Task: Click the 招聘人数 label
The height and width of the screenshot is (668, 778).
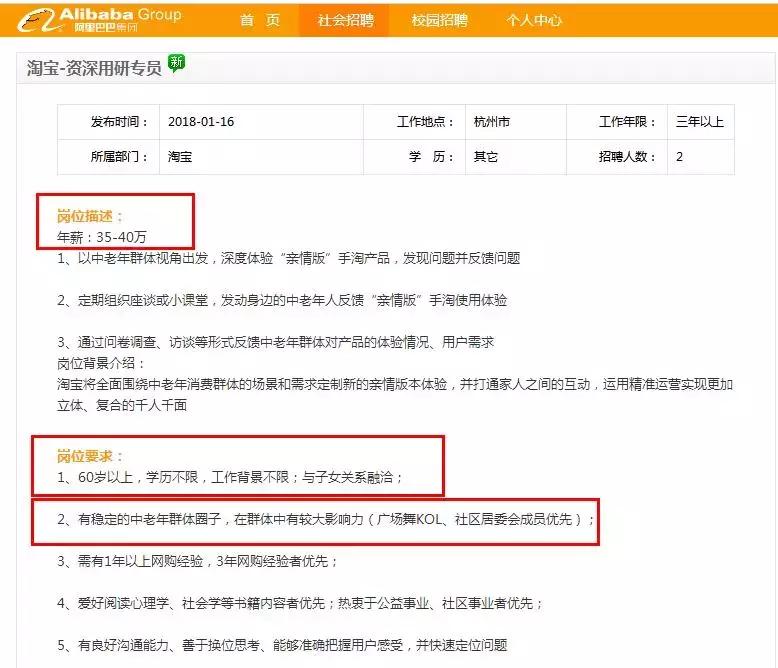Action: tap(627, 157)
